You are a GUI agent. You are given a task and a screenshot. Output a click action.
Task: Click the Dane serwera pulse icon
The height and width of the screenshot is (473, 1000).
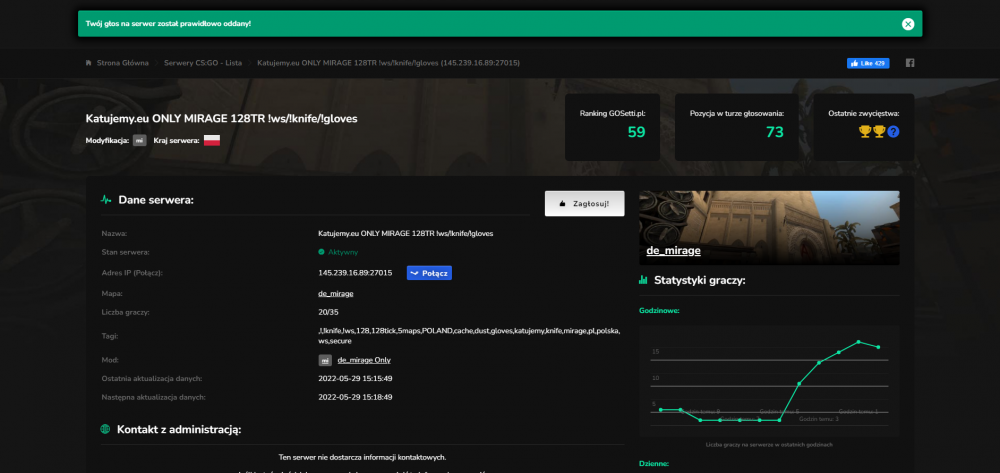(106, 200)
